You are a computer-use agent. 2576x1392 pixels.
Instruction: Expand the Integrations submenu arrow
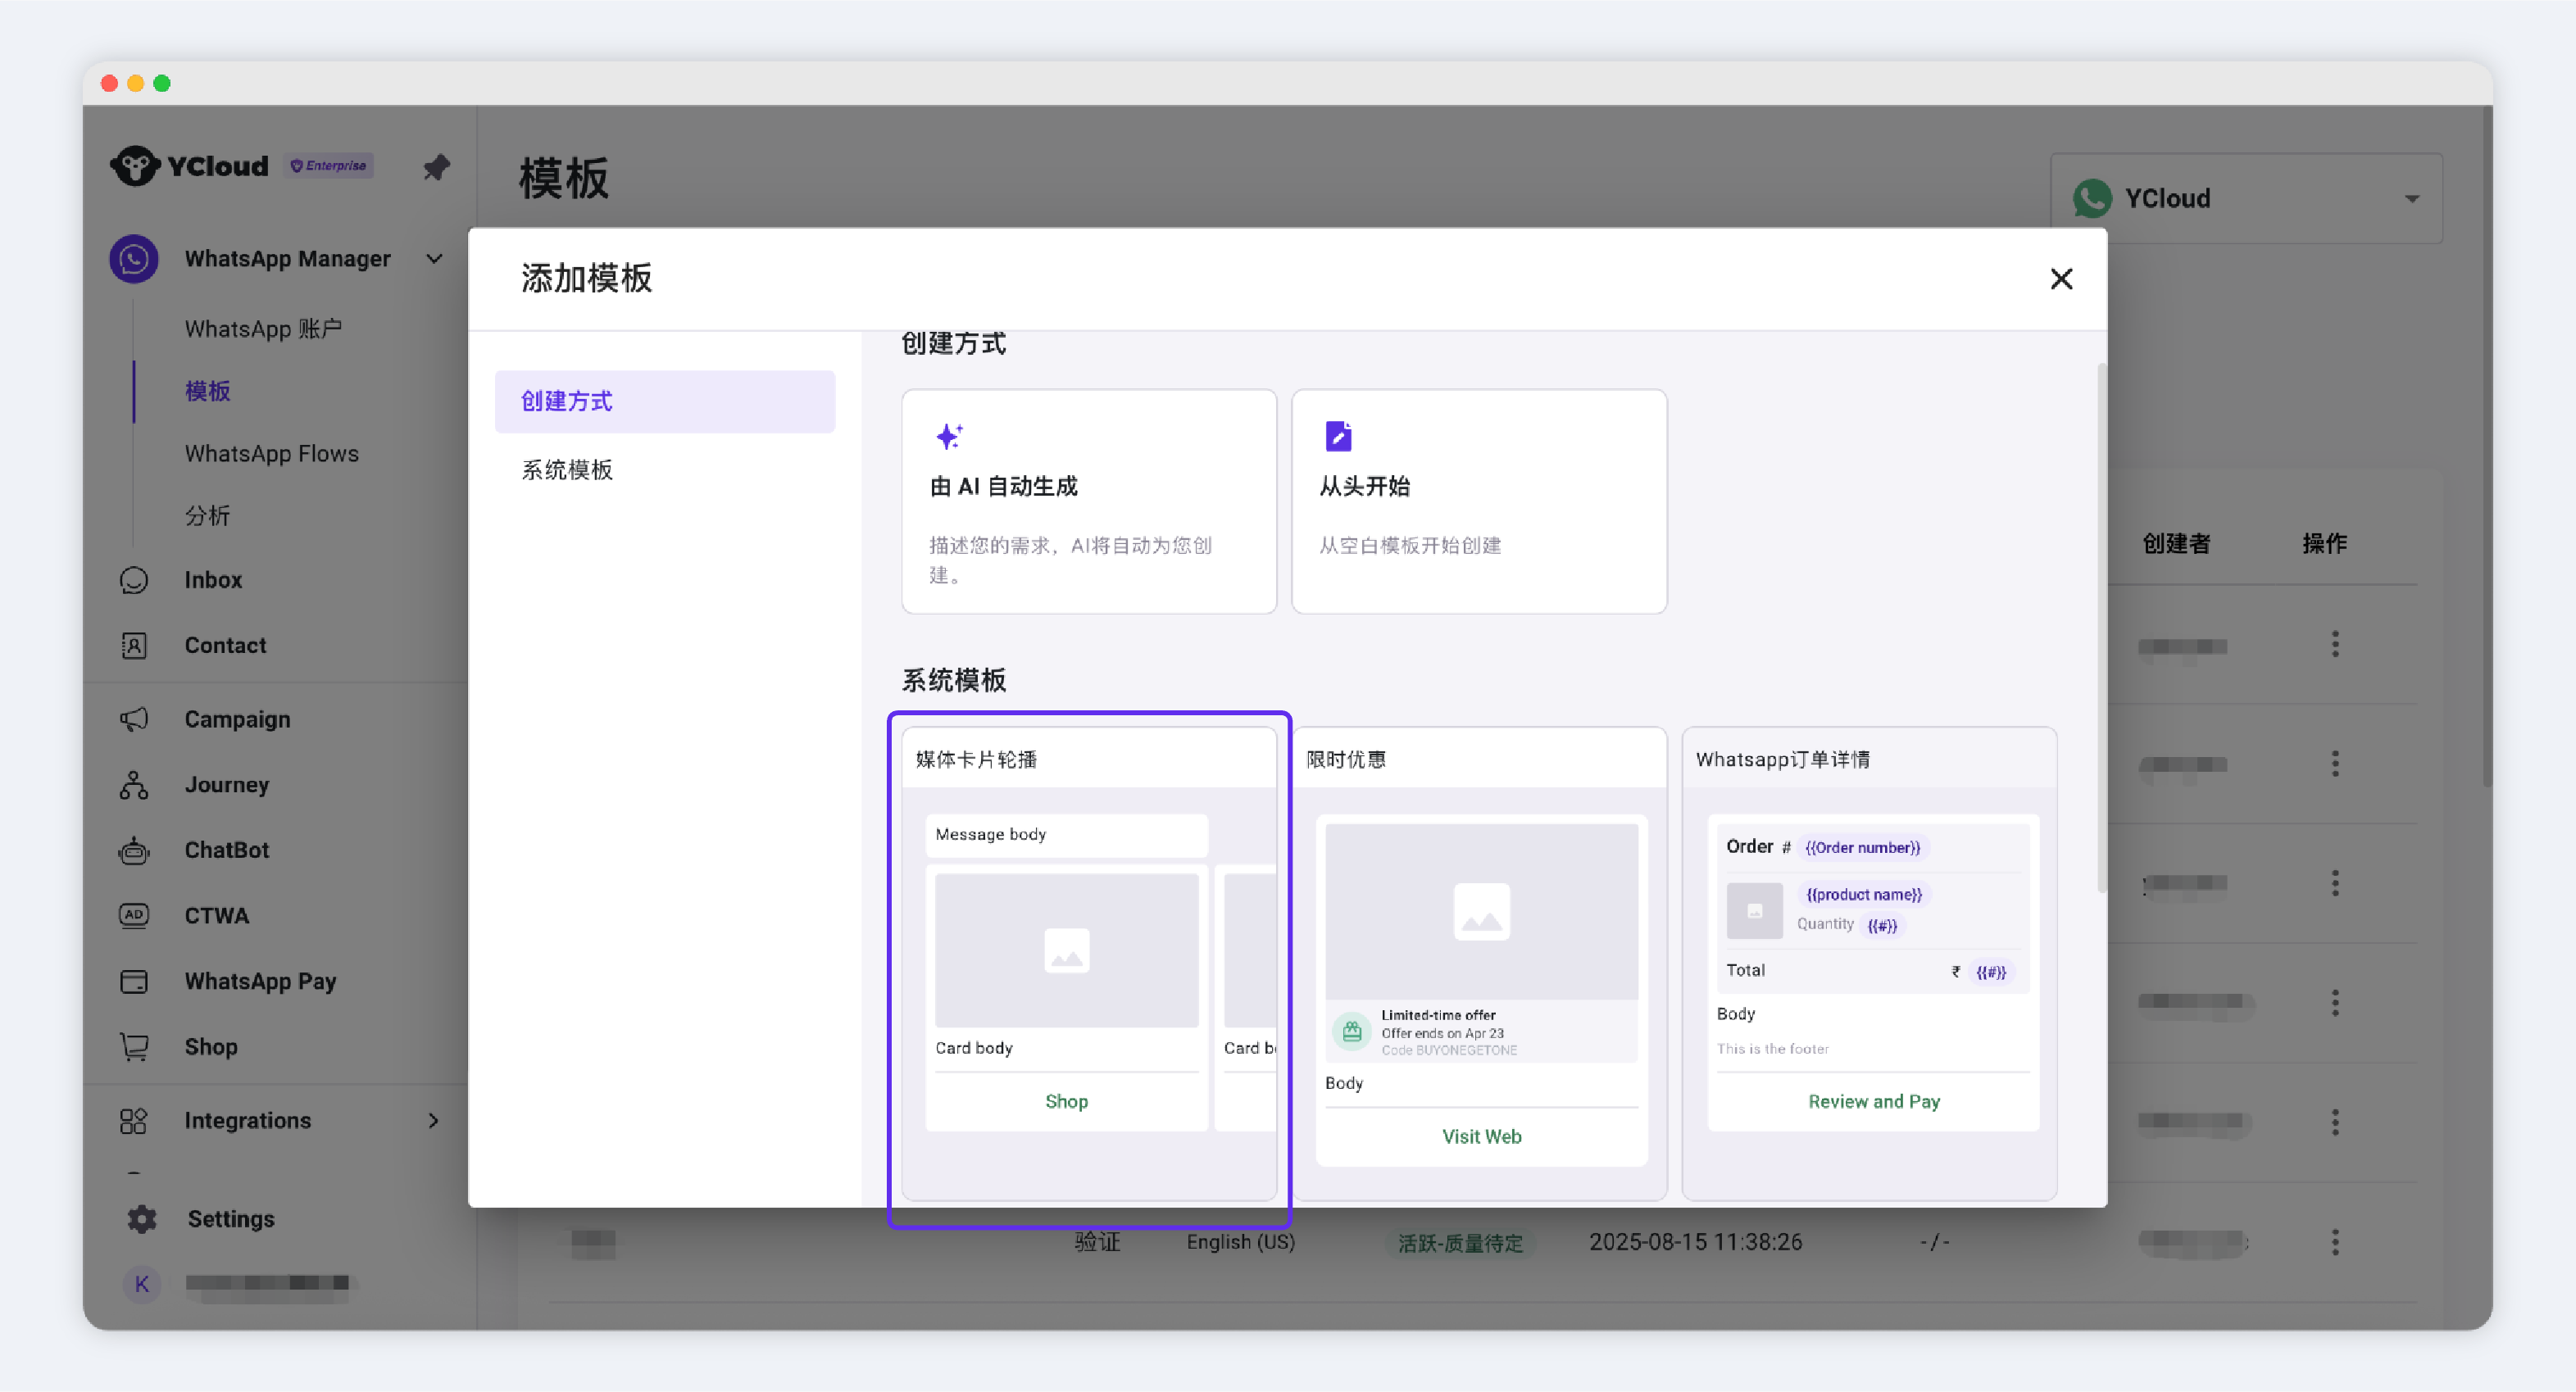434,1121
